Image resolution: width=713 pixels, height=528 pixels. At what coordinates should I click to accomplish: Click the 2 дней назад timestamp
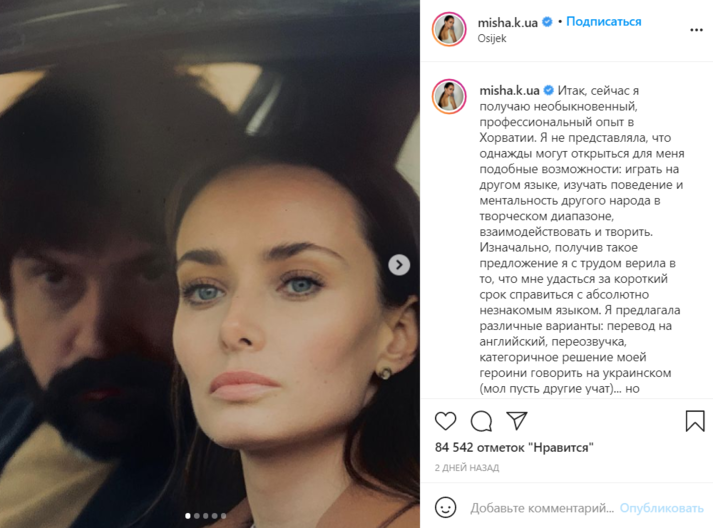pos(467,468)
